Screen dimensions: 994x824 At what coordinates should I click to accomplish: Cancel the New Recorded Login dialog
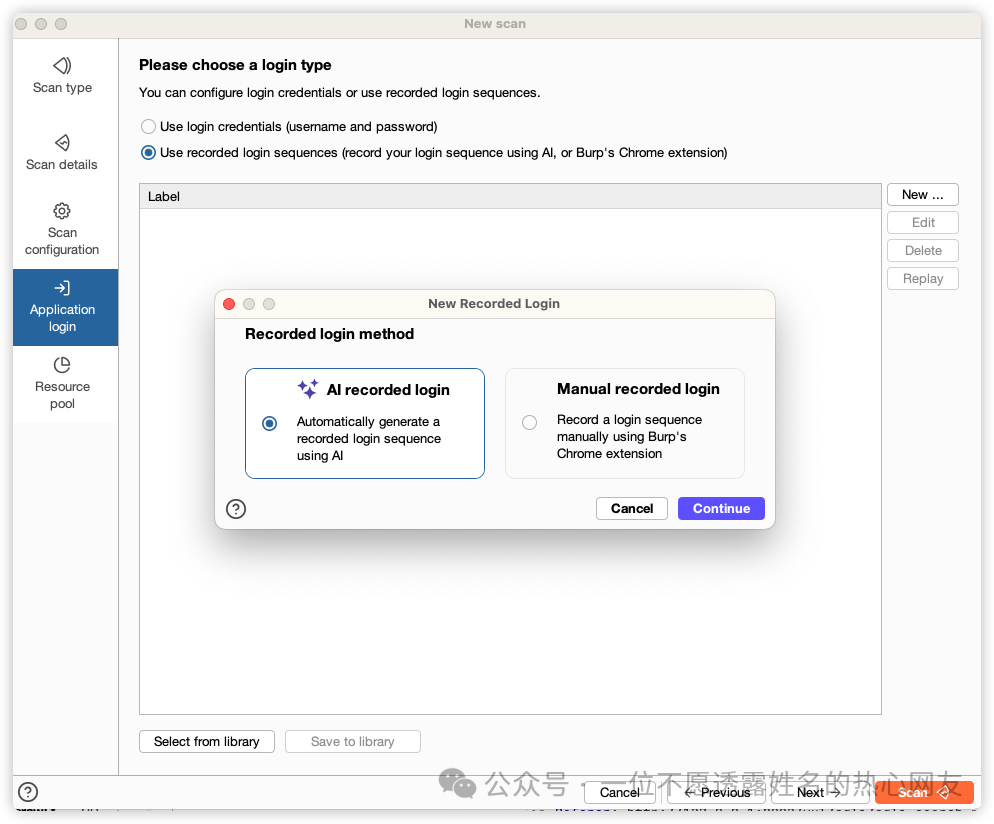pyautogui.click(x=631, y=508)
